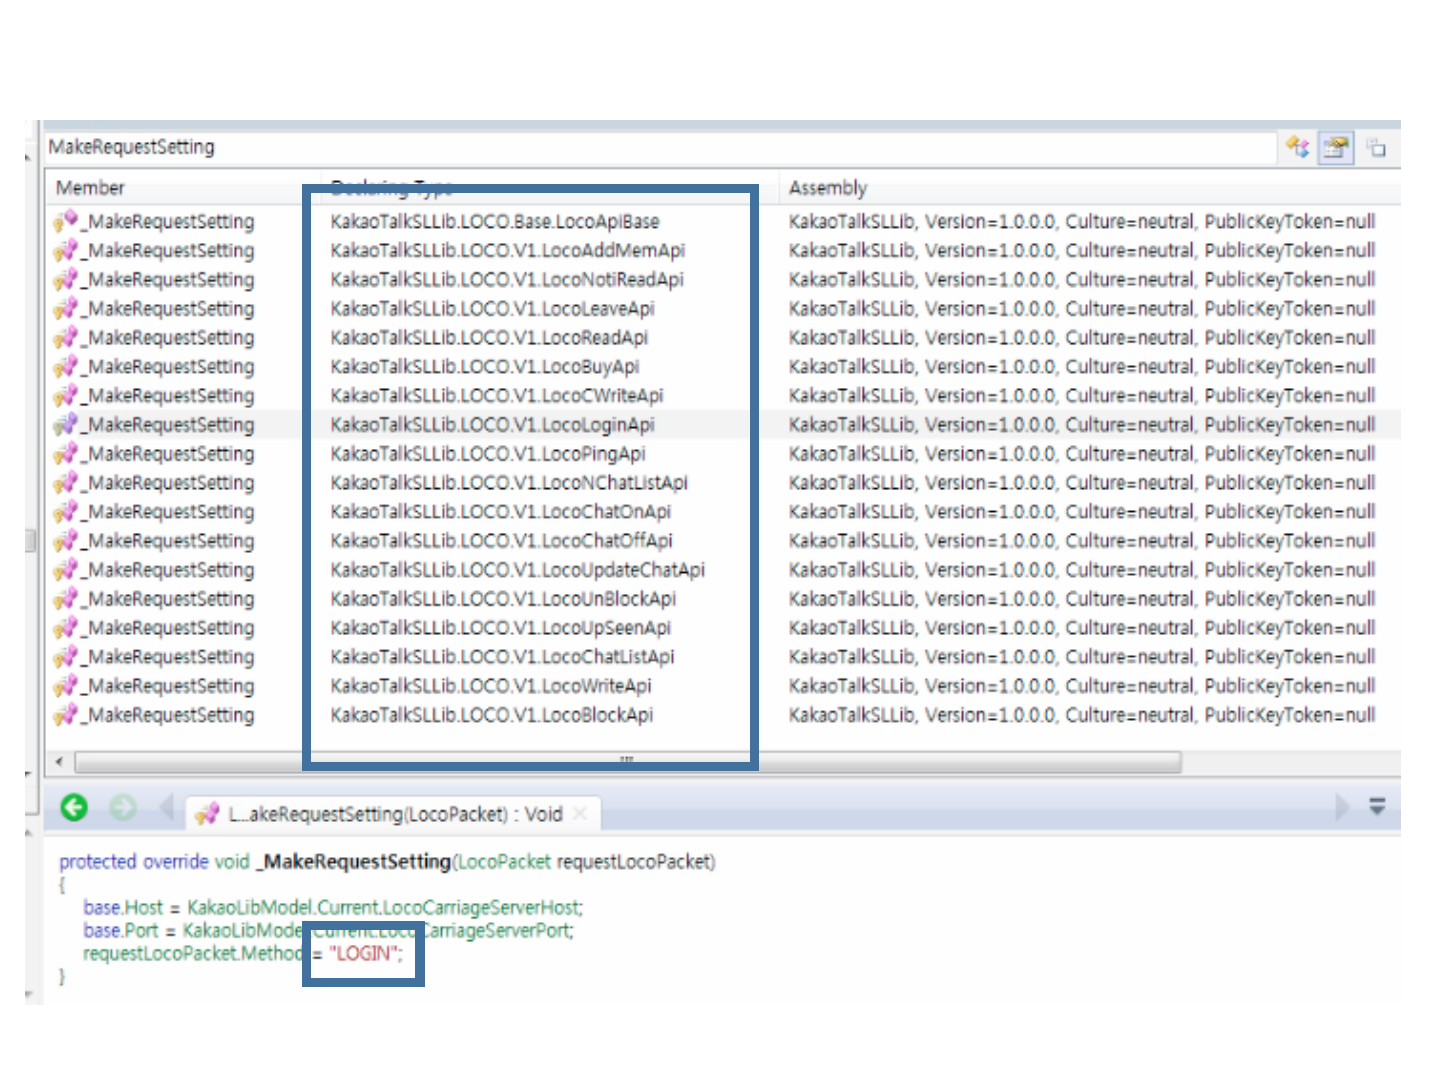The image size is (1440, 1080).
Task: Click the method icon in the LocoNChatListApi row
Action: point(66,482)
